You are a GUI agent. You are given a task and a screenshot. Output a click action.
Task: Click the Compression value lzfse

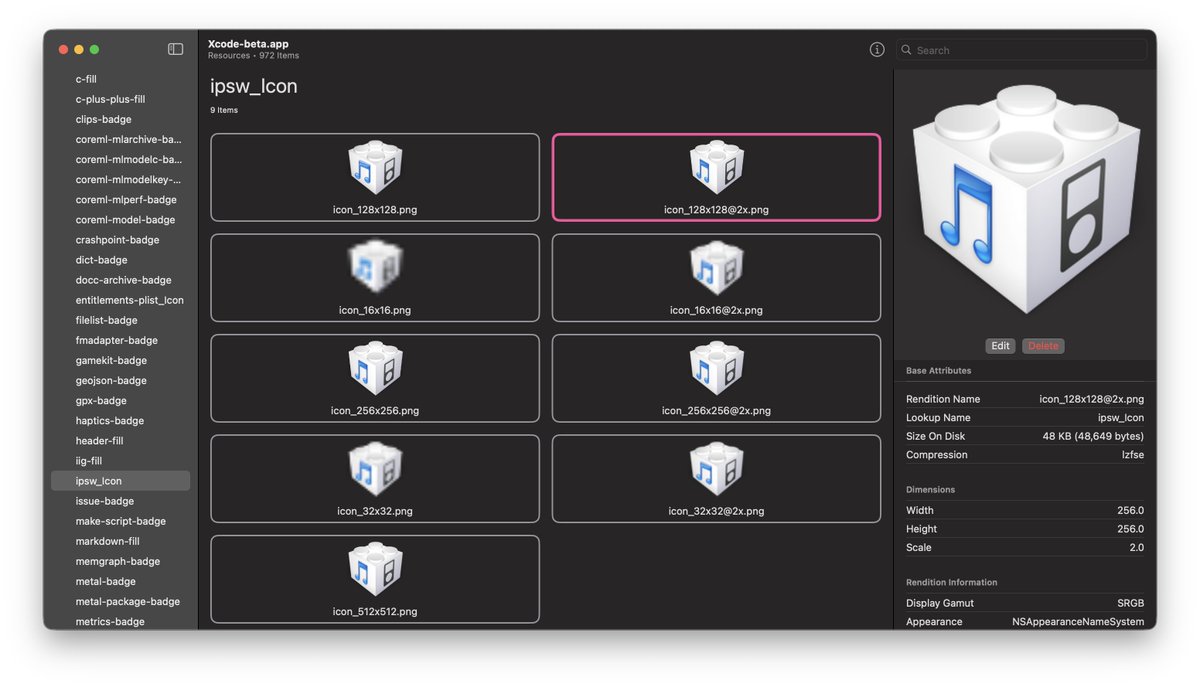pos(1133,455)
